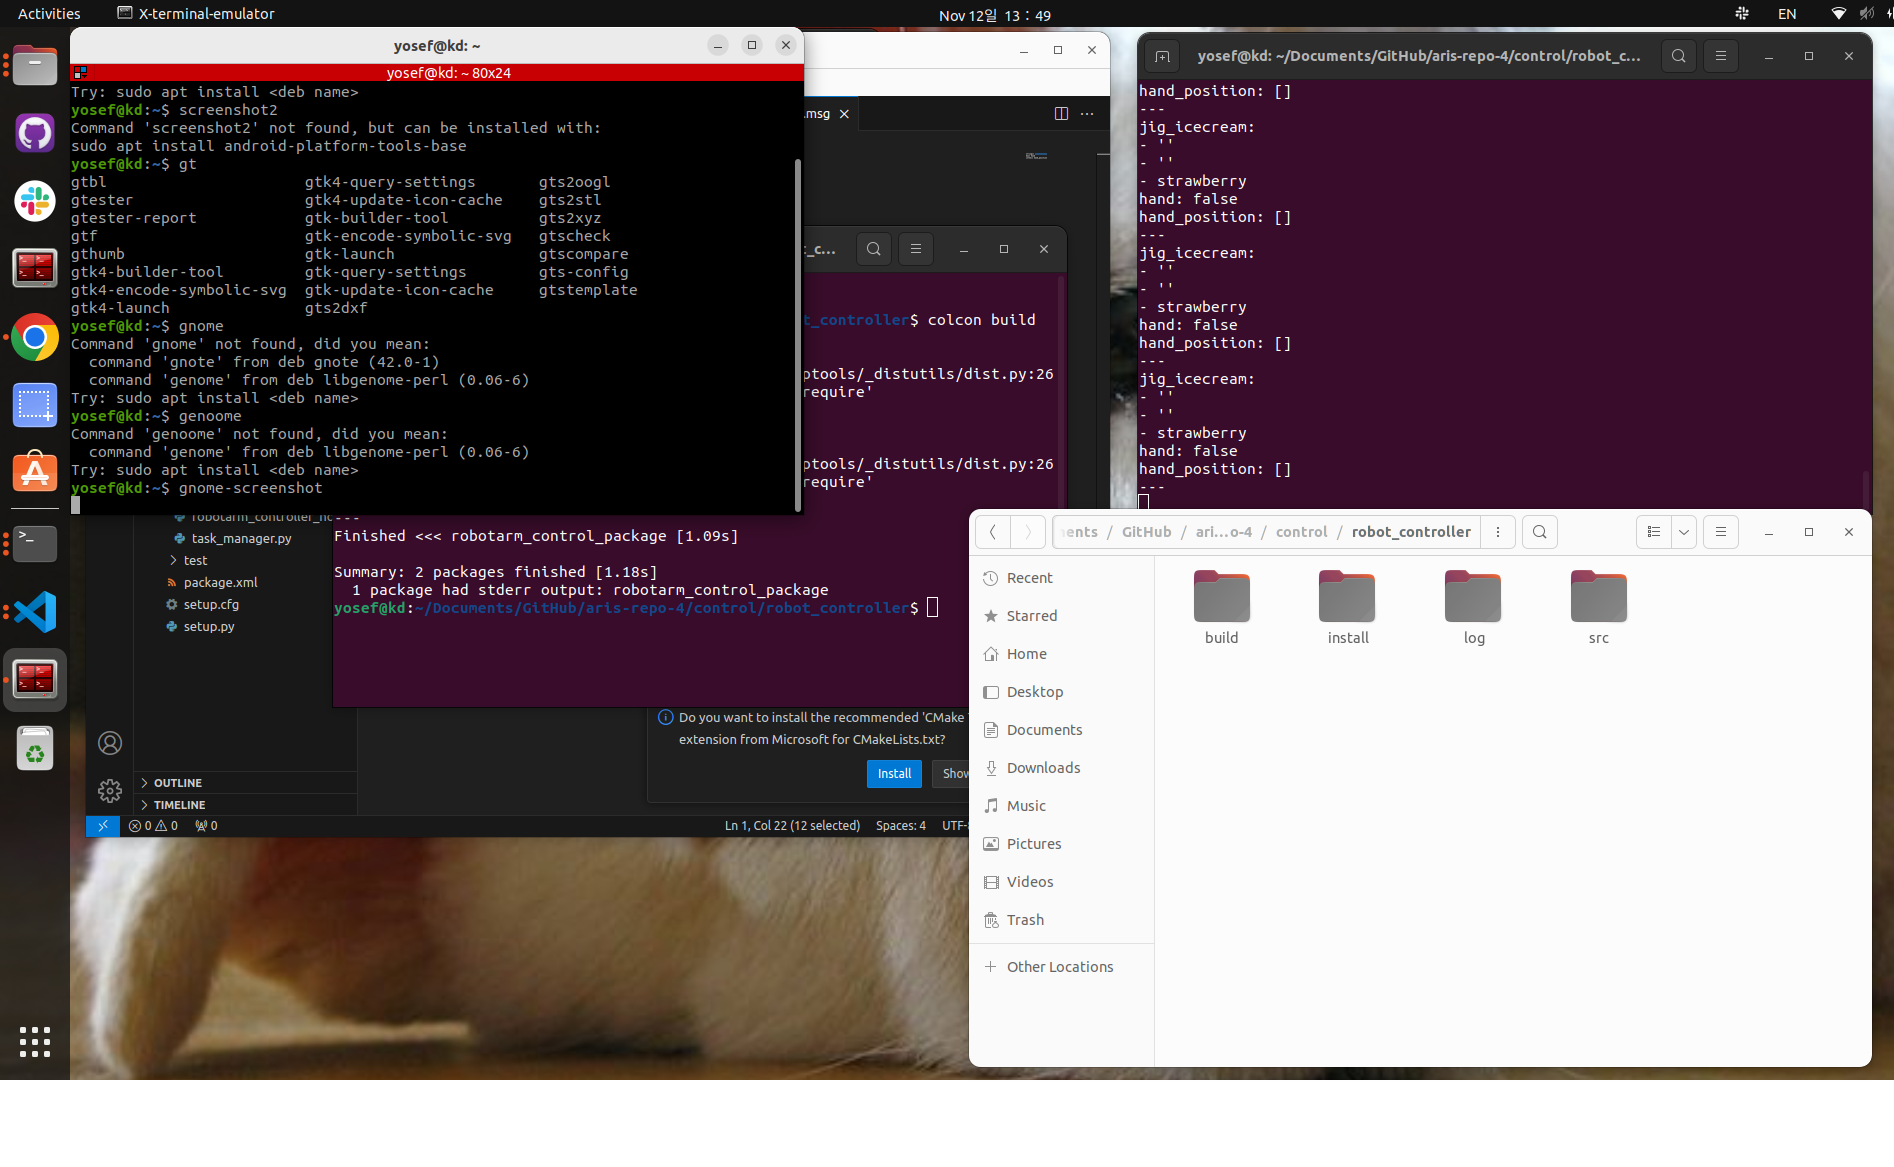1894x1167 pixels.
Task: Open hamburger menu in right terminal header
Action: (x=1721, y=56)
